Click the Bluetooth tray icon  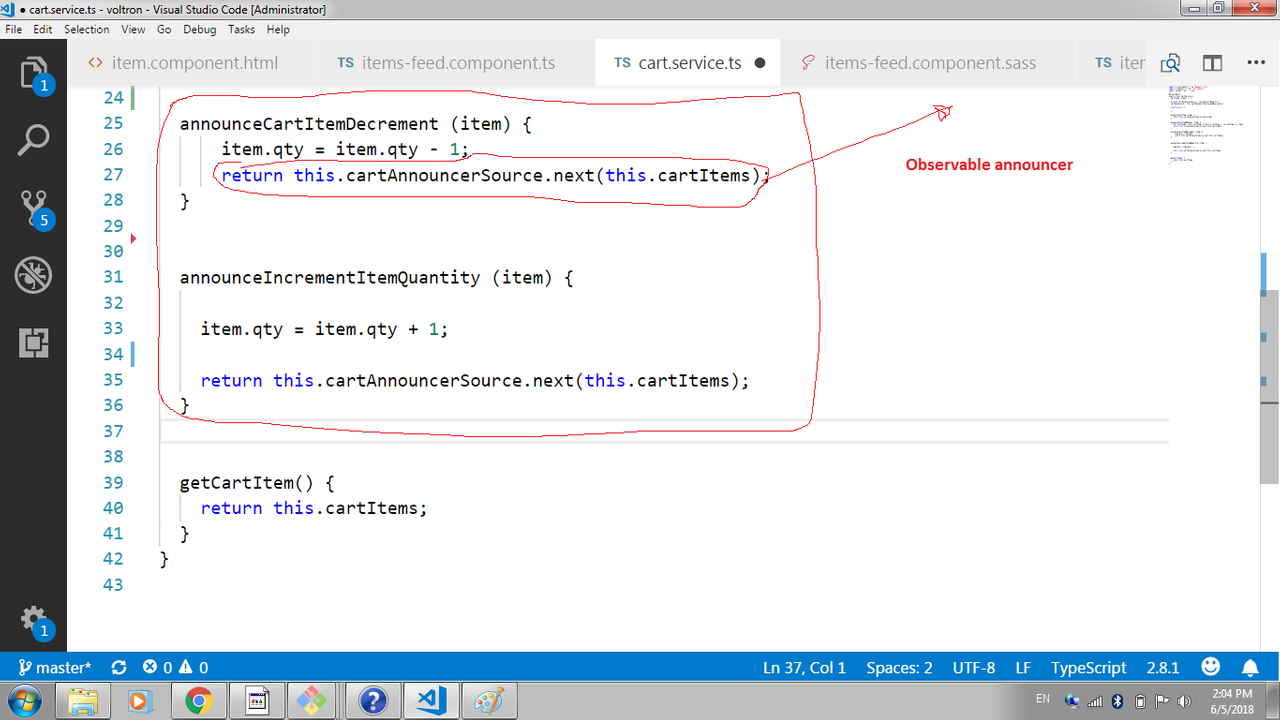point(1118,701)
